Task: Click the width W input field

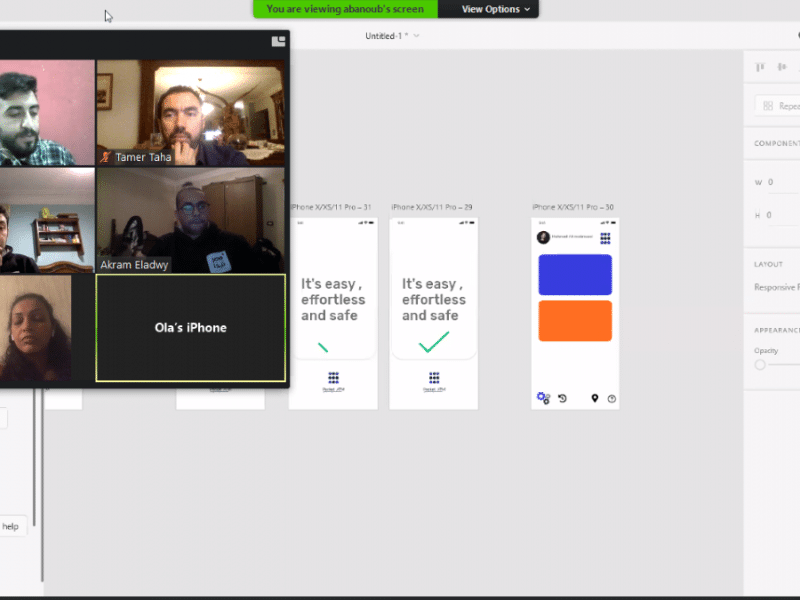Action: point(783,182)
